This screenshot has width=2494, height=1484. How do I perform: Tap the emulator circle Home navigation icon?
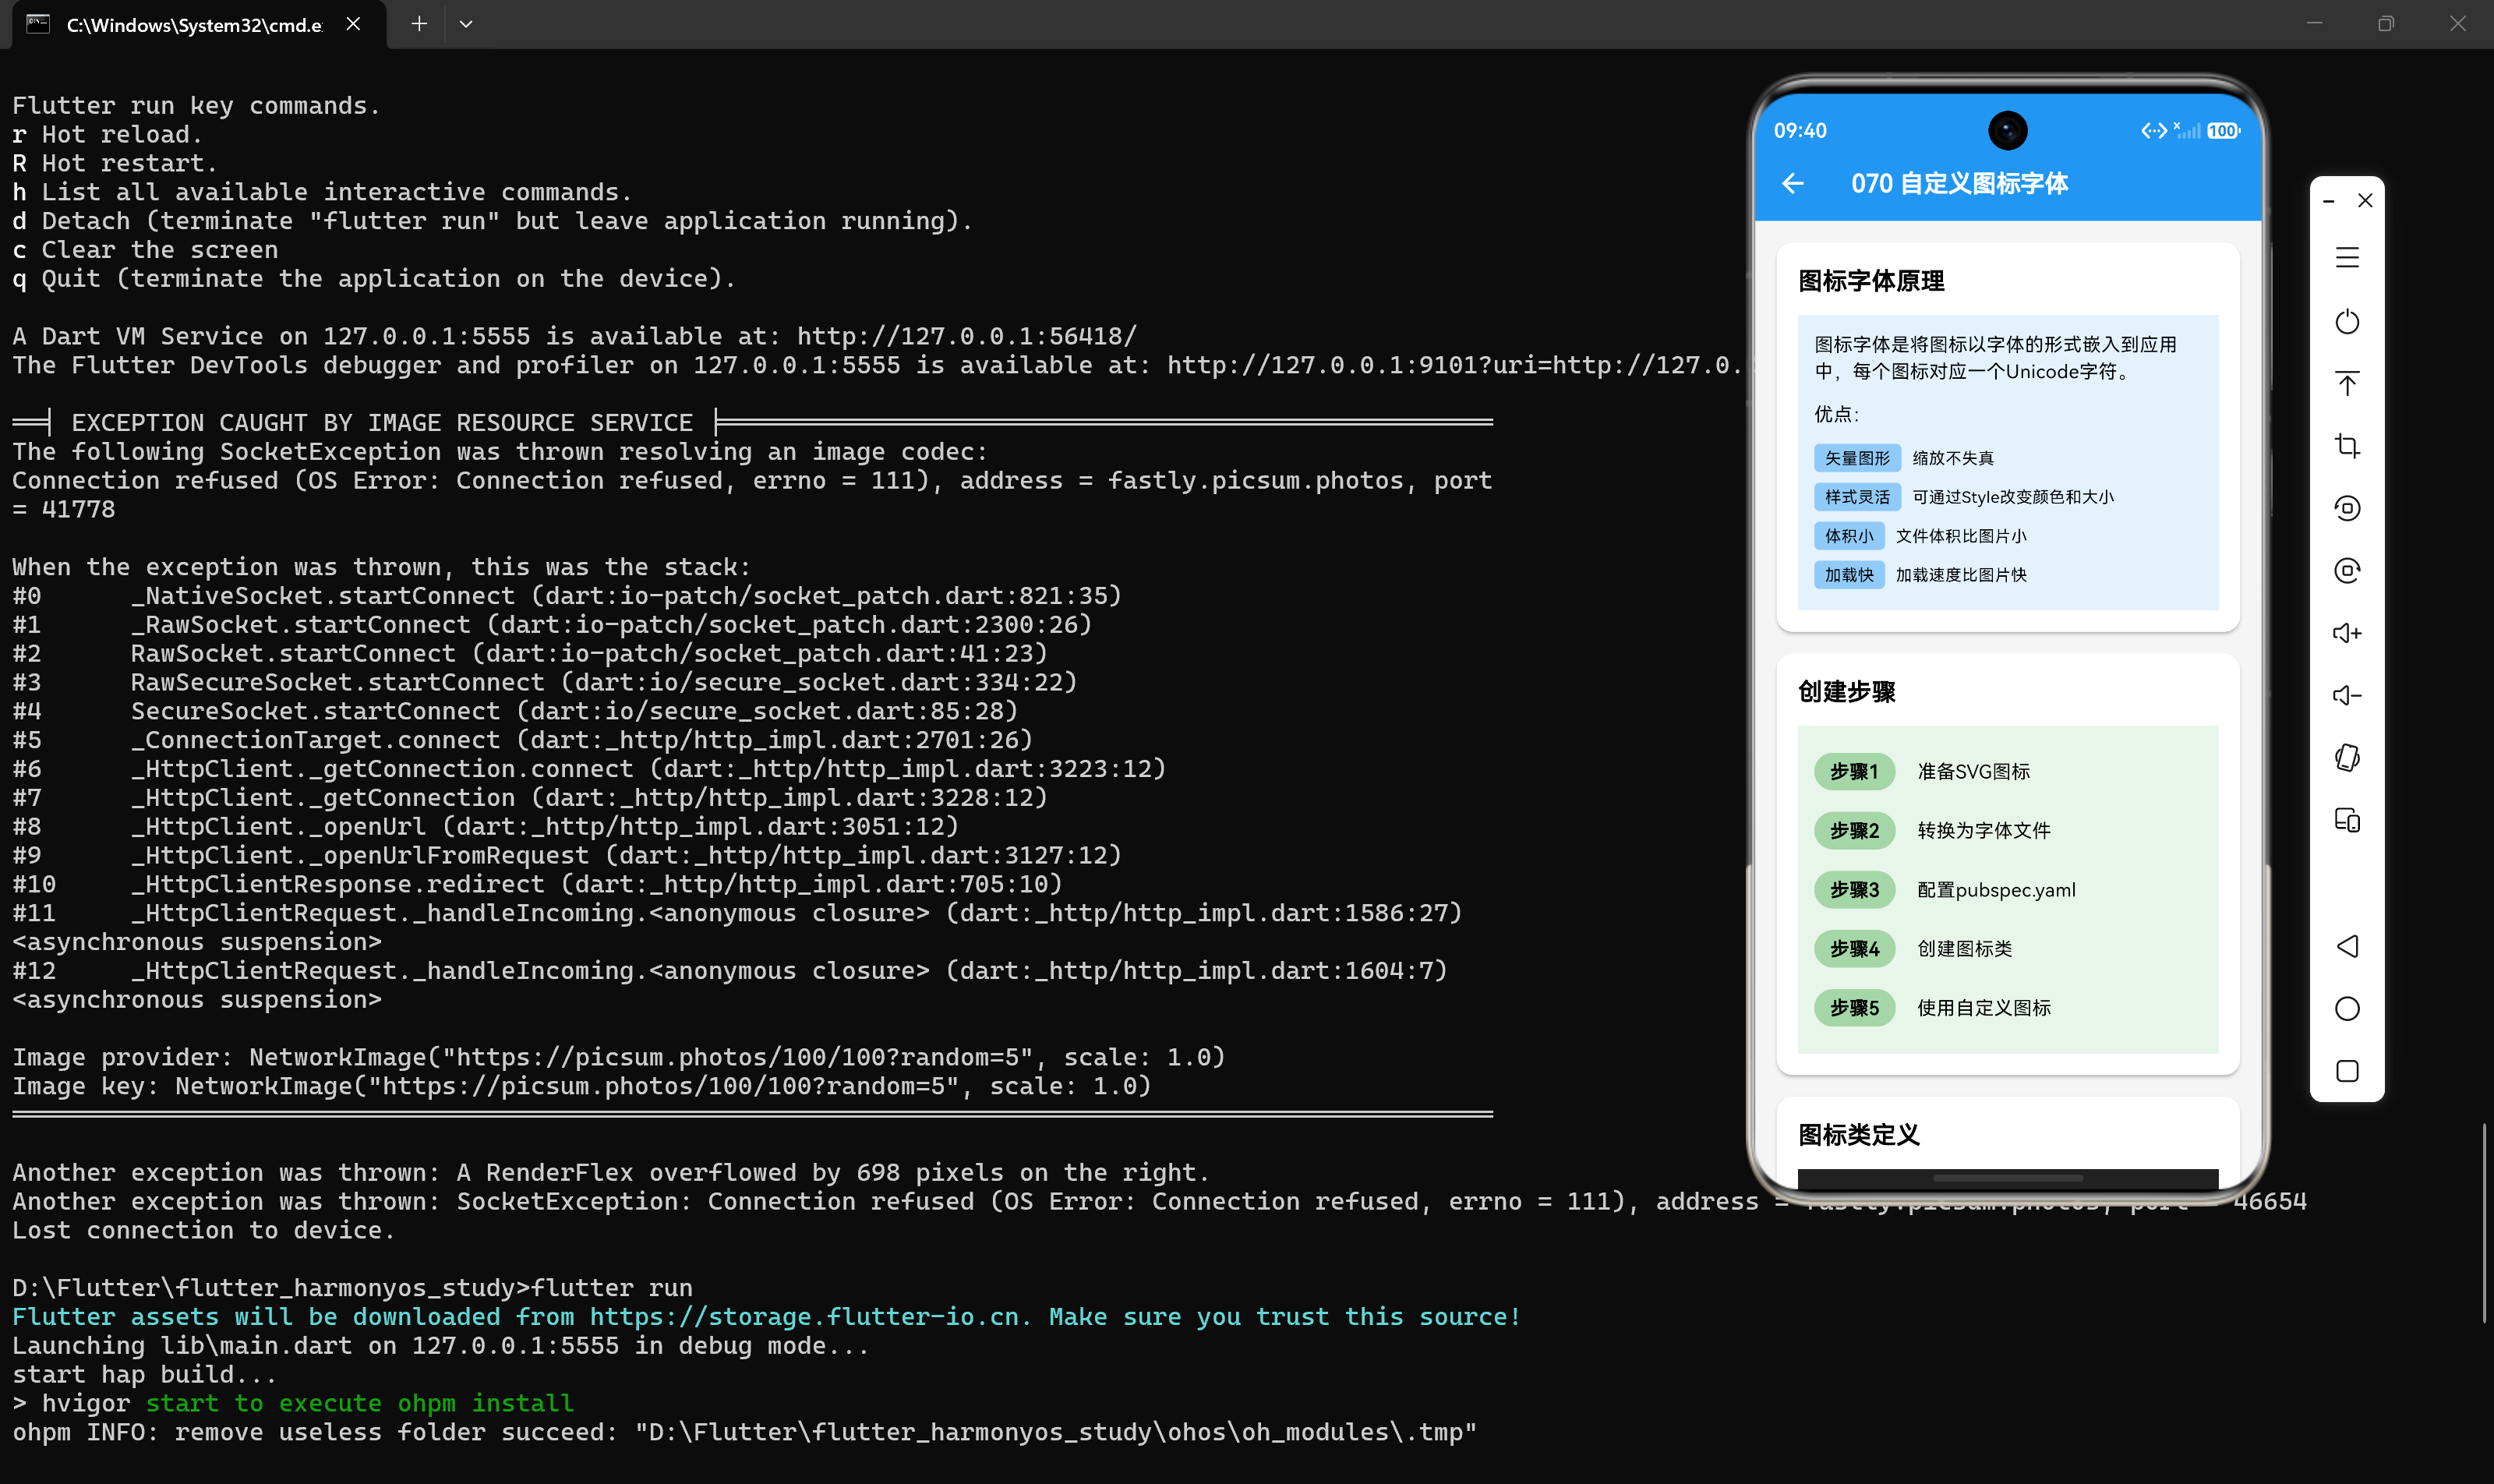2347,1008
